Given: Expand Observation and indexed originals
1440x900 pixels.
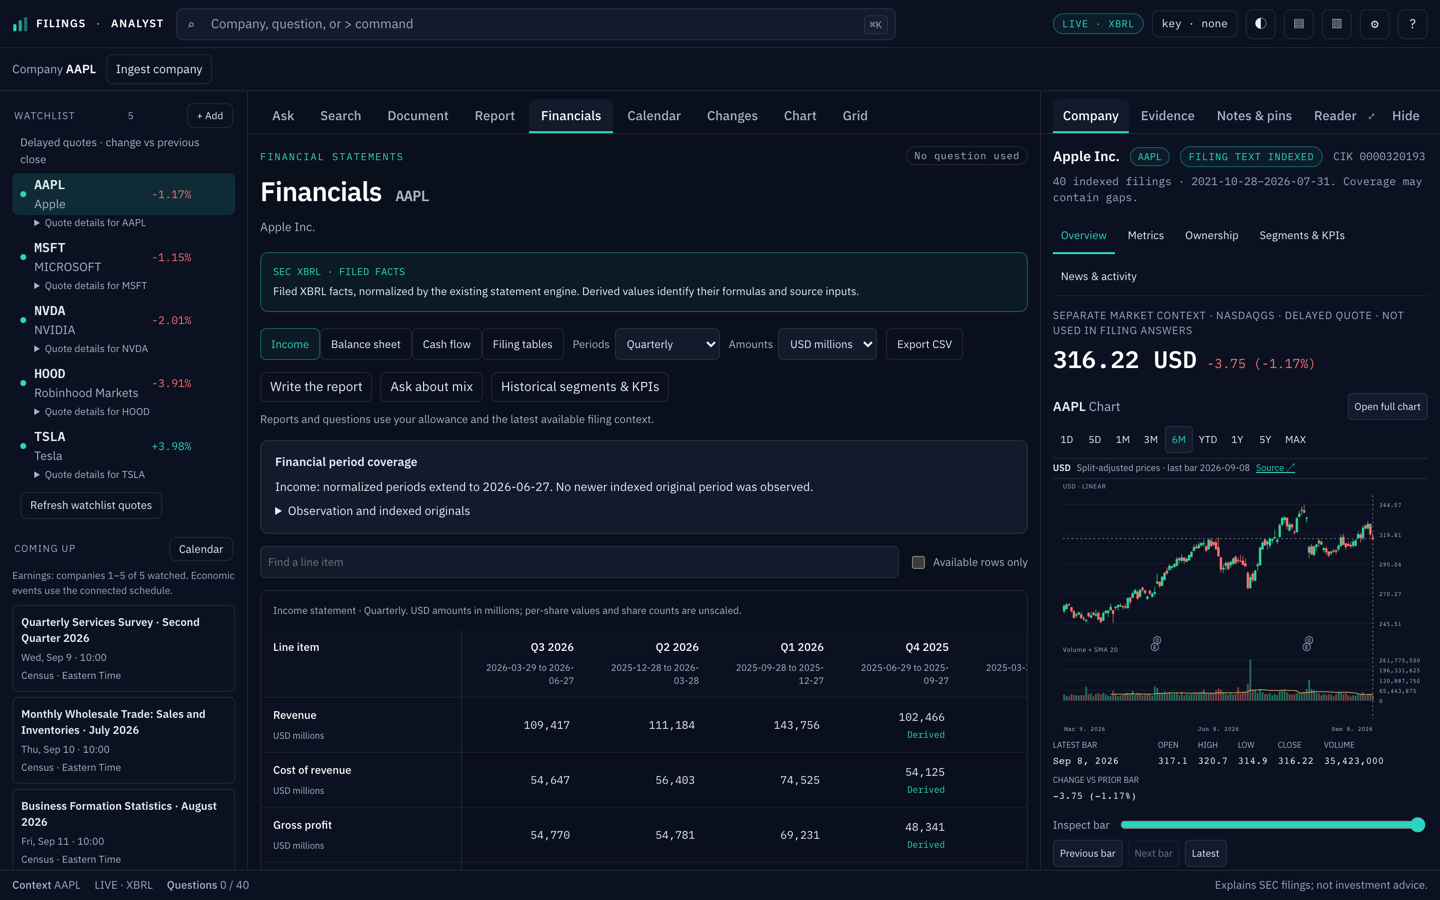Looking at the screenshot, I should 372,511.
